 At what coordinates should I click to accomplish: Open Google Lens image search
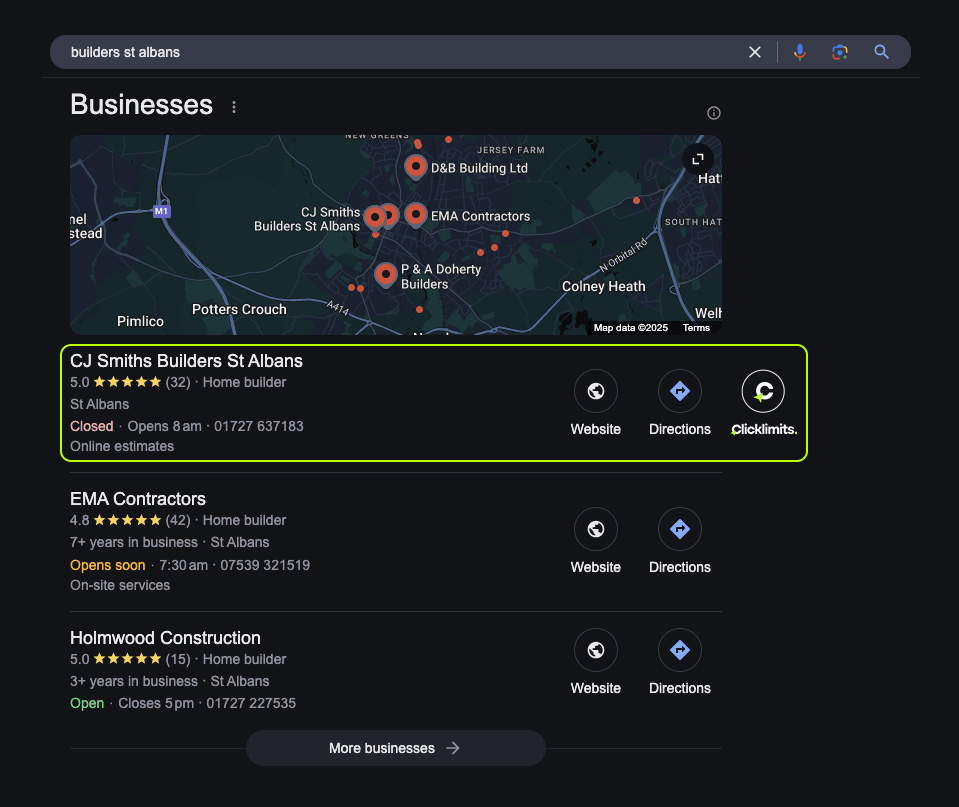(x=839, y=51)
